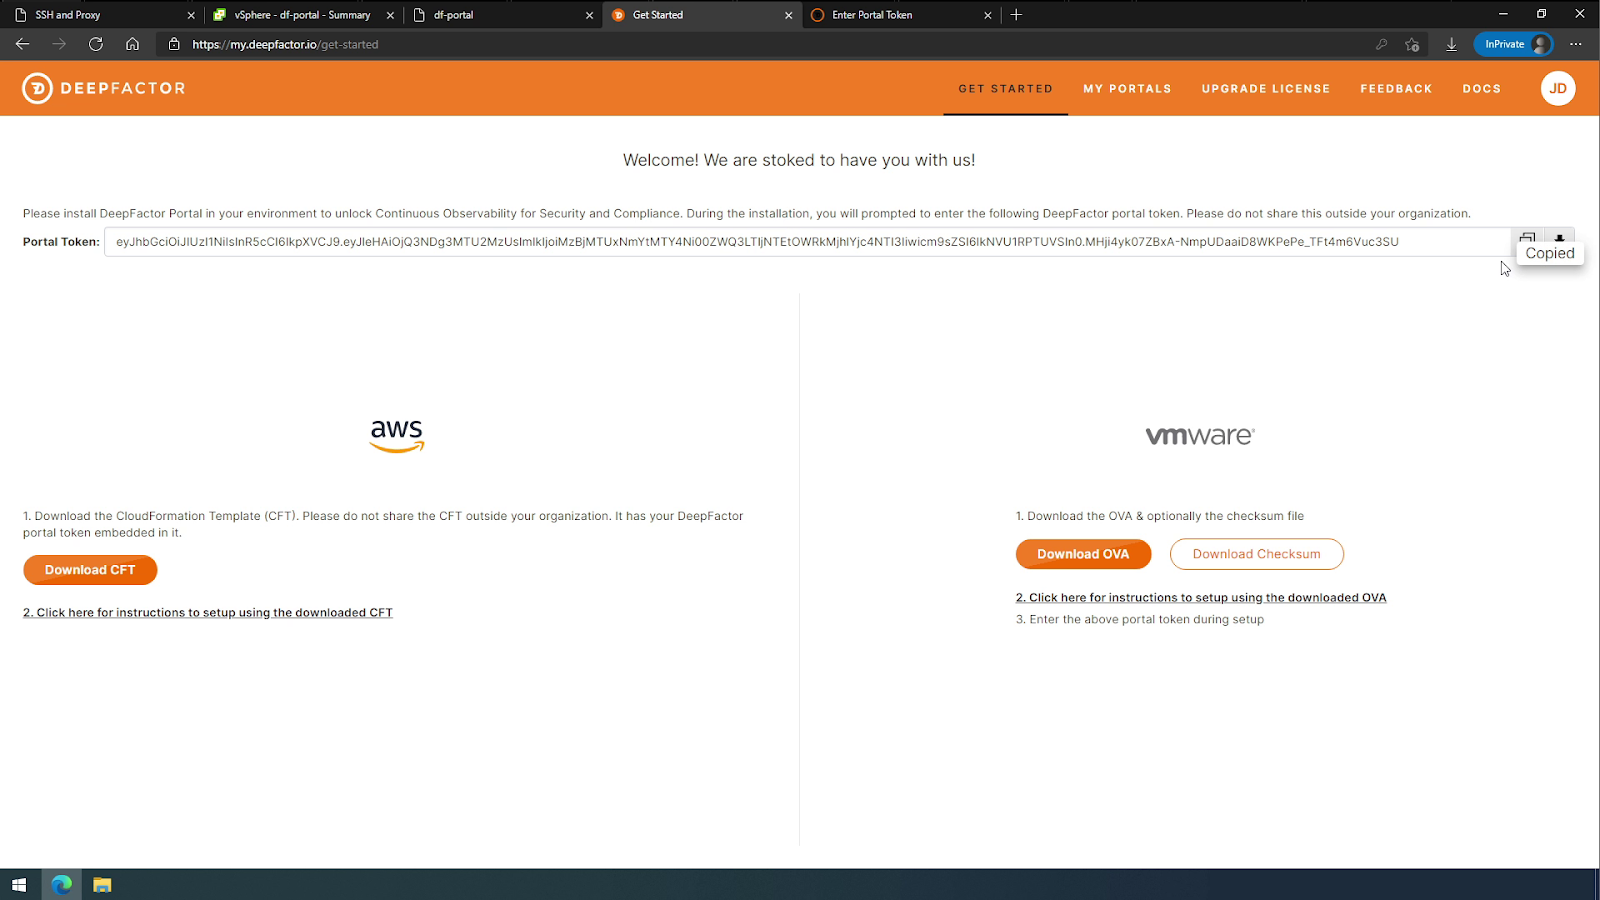
Task: Click the 'Welcome! We are stoked' heading
Action: click(x=799, y=160)
